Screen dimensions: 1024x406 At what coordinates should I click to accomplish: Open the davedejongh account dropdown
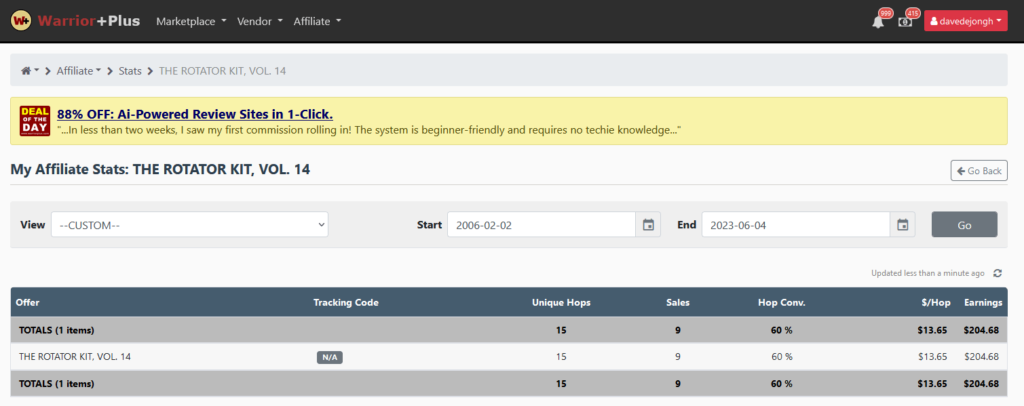(x=966, y=21)
